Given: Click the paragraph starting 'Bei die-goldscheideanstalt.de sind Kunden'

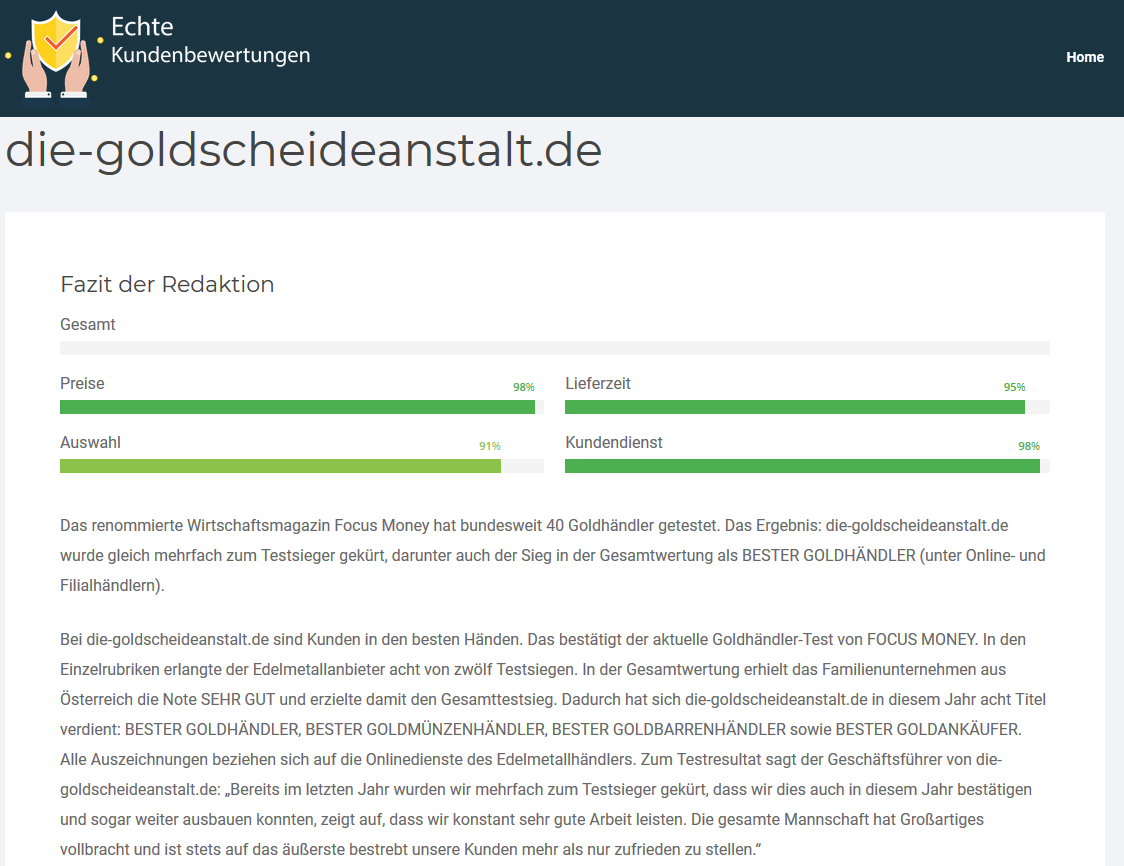Looking at the screenshot, I should click(553, 744).
